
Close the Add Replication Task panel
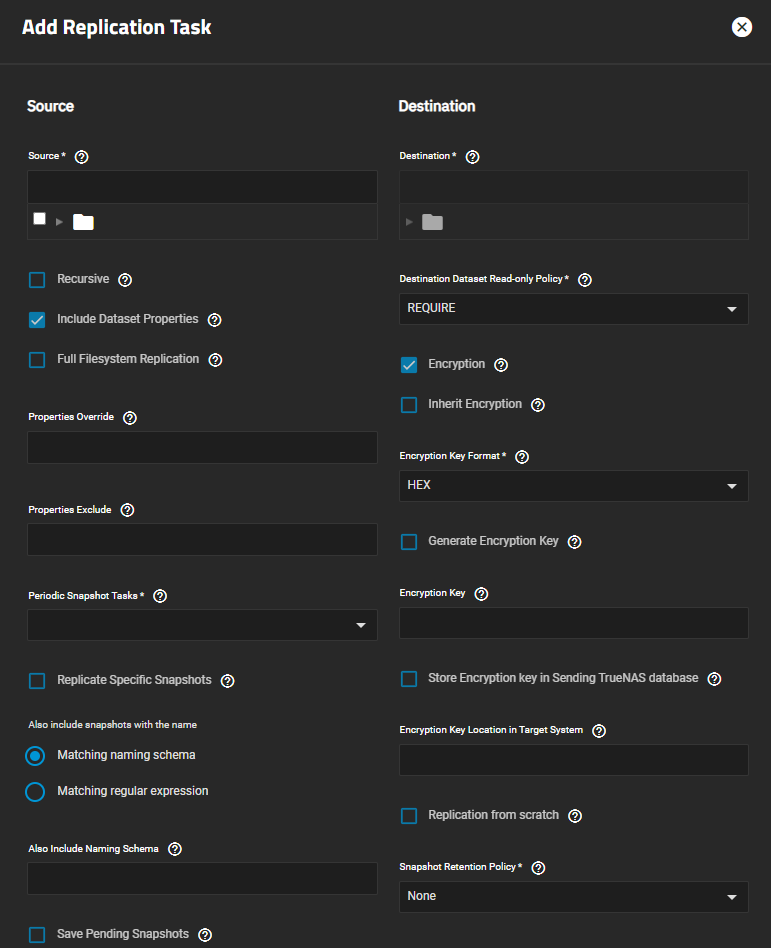[x=741, y=27]
